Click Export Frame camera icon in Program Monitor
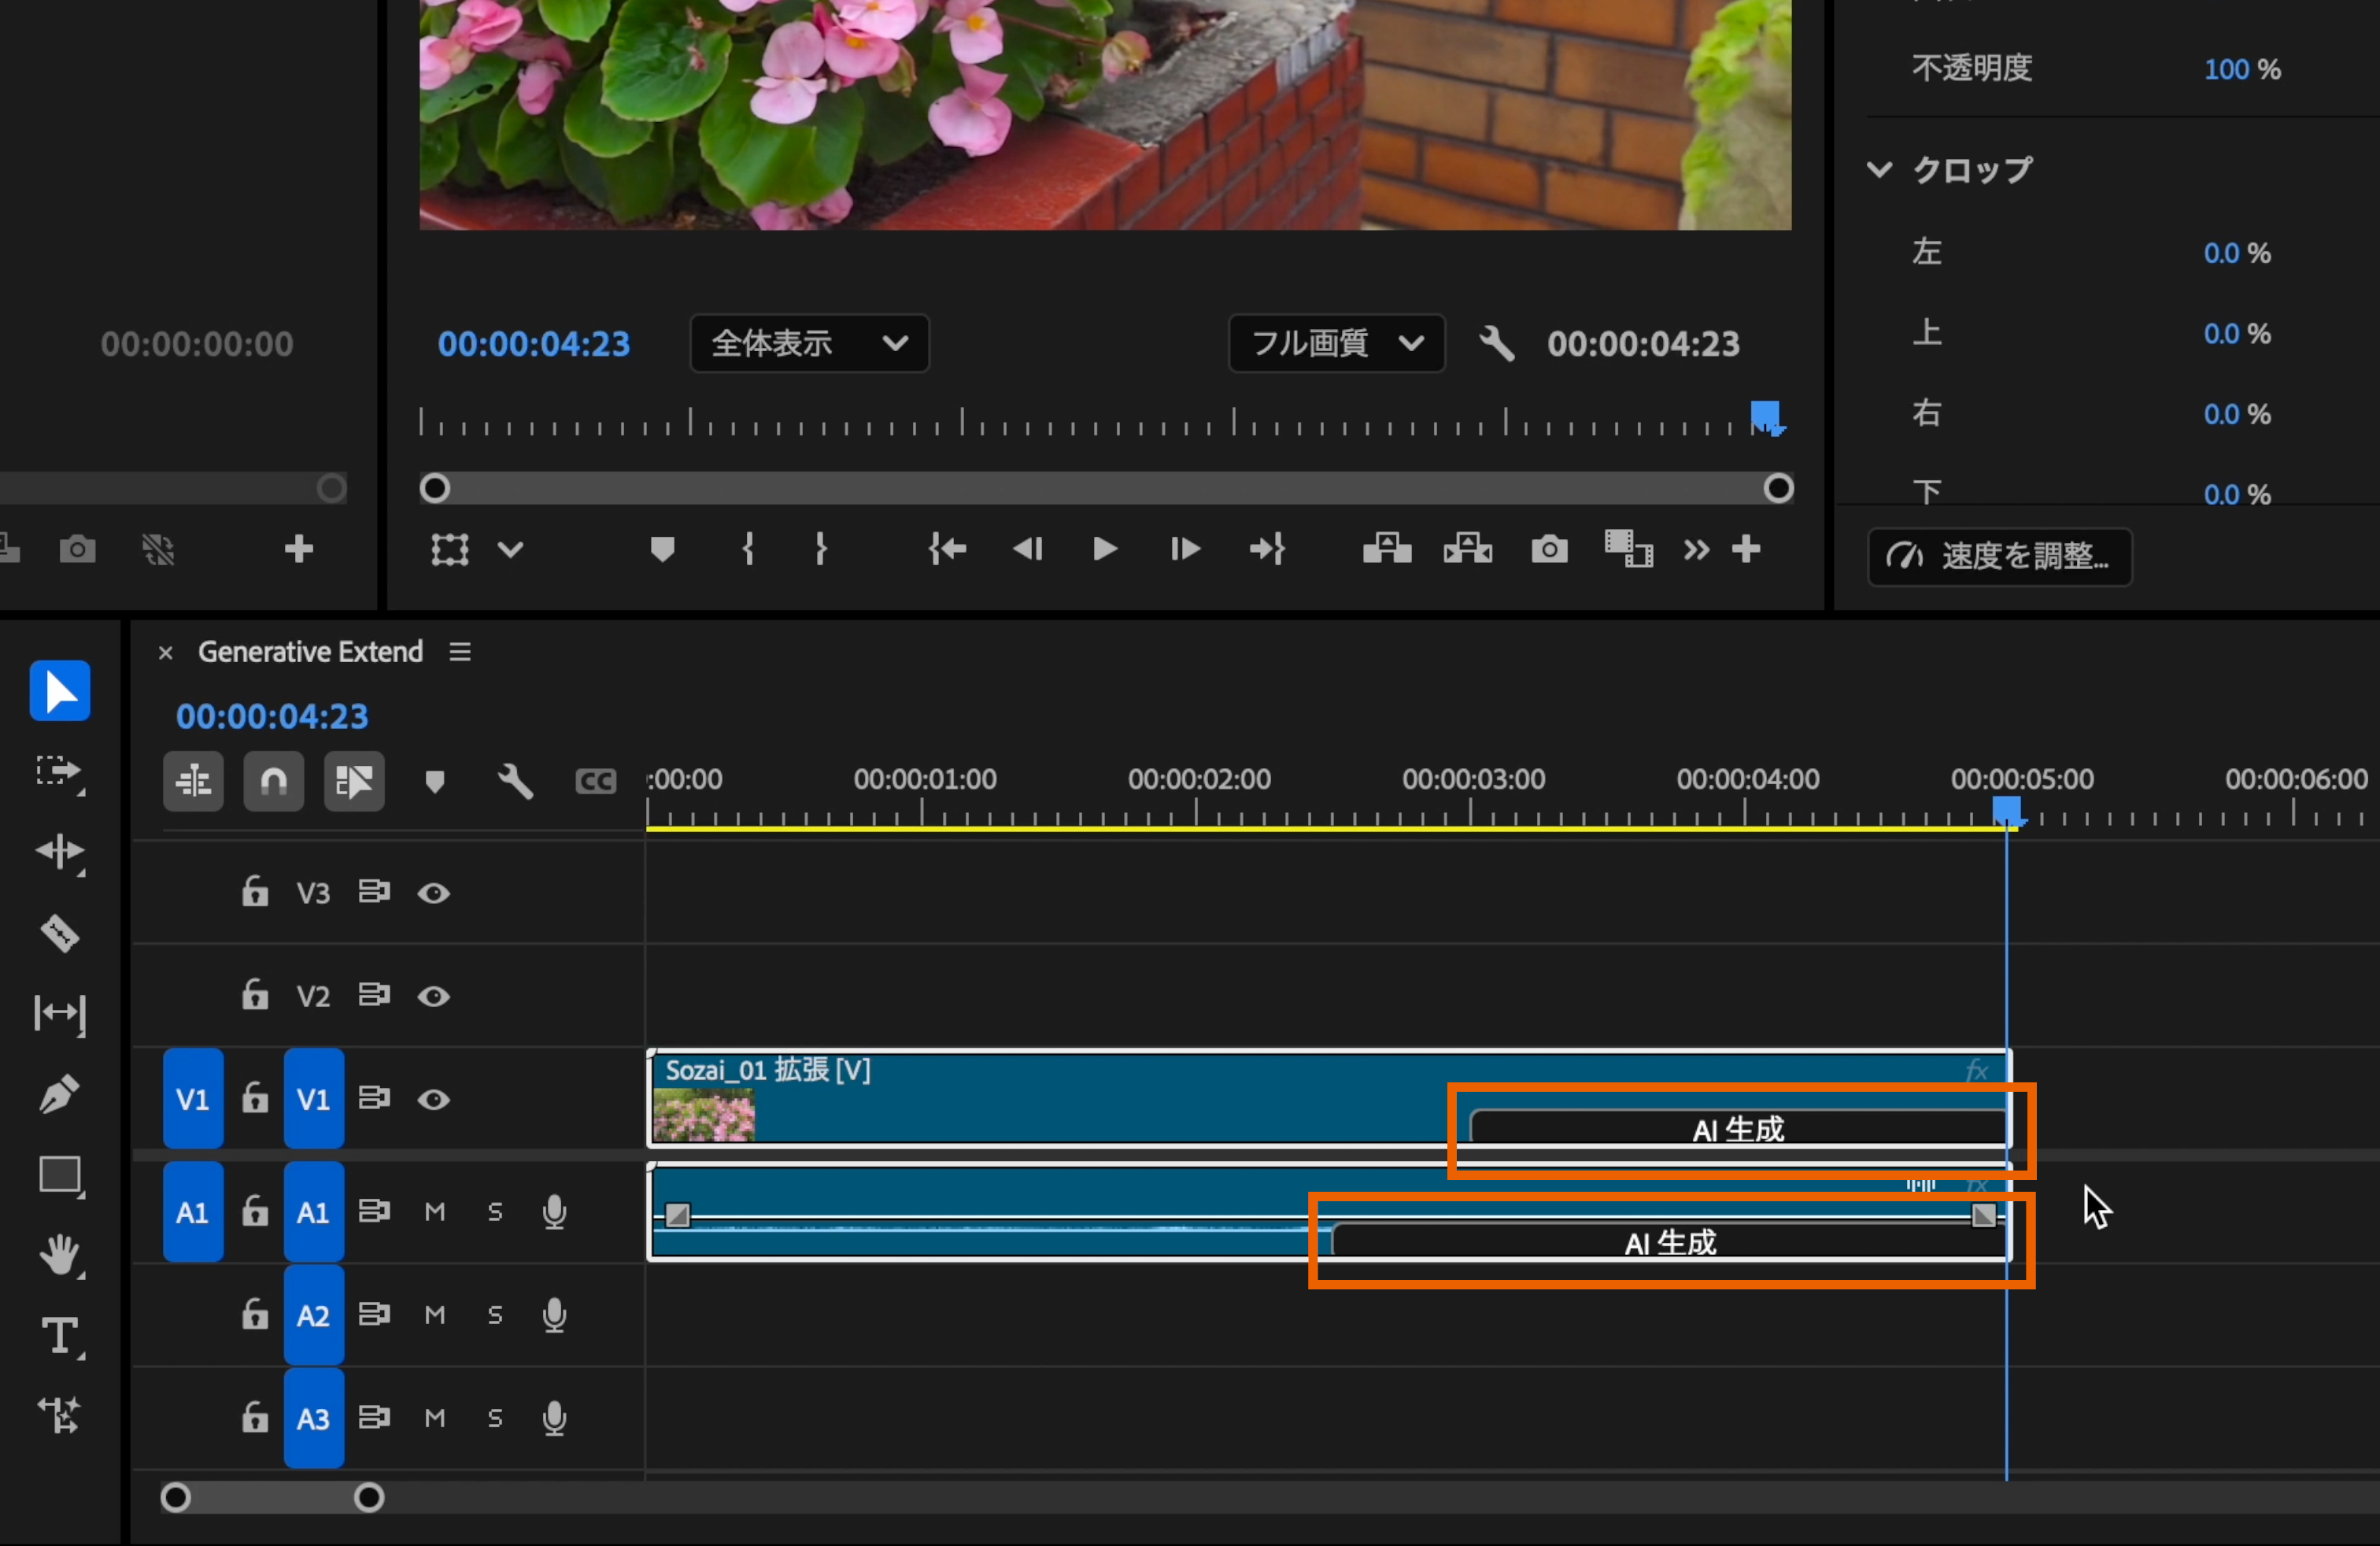 (x=1549, y=549)
